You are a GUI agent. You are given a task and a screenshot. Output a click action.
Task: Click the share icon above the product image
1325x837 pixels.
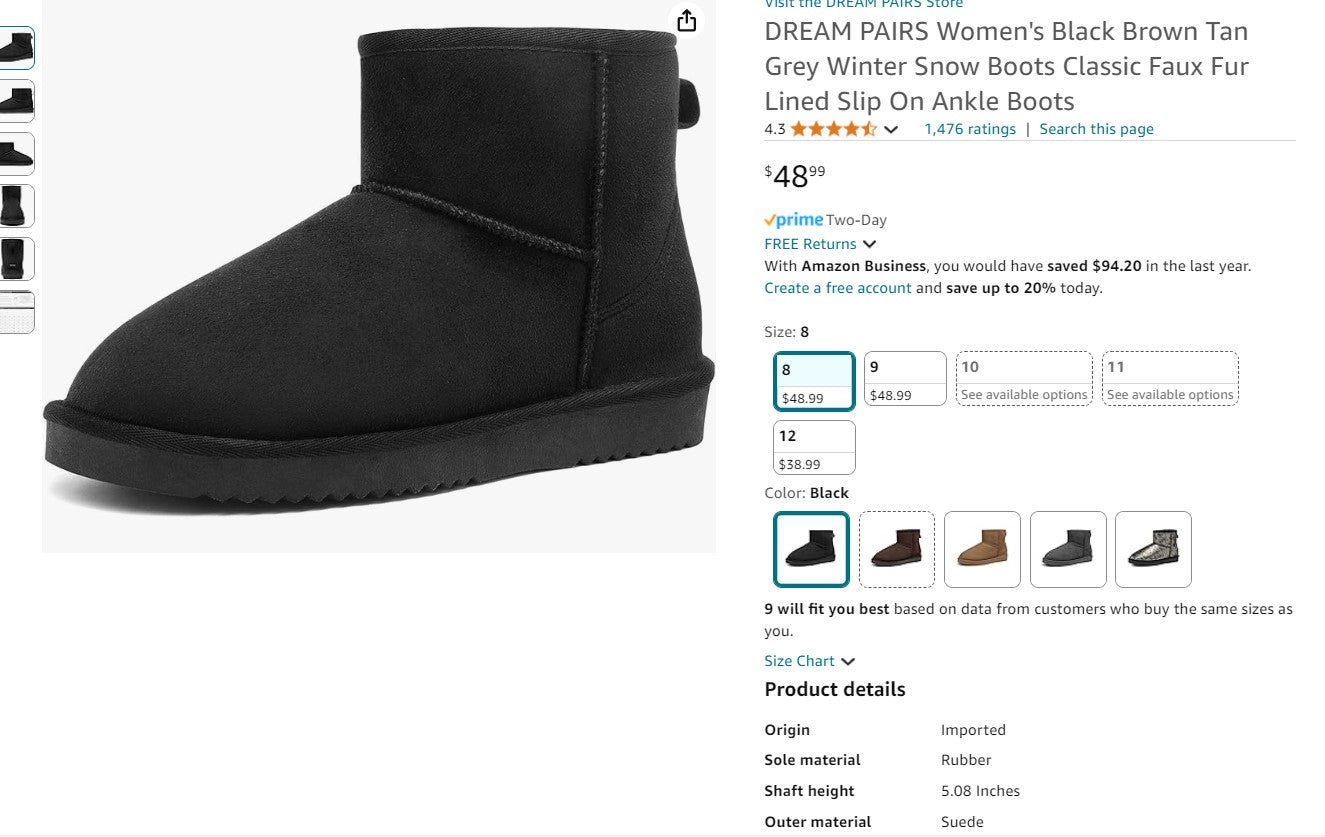[686, 20]
